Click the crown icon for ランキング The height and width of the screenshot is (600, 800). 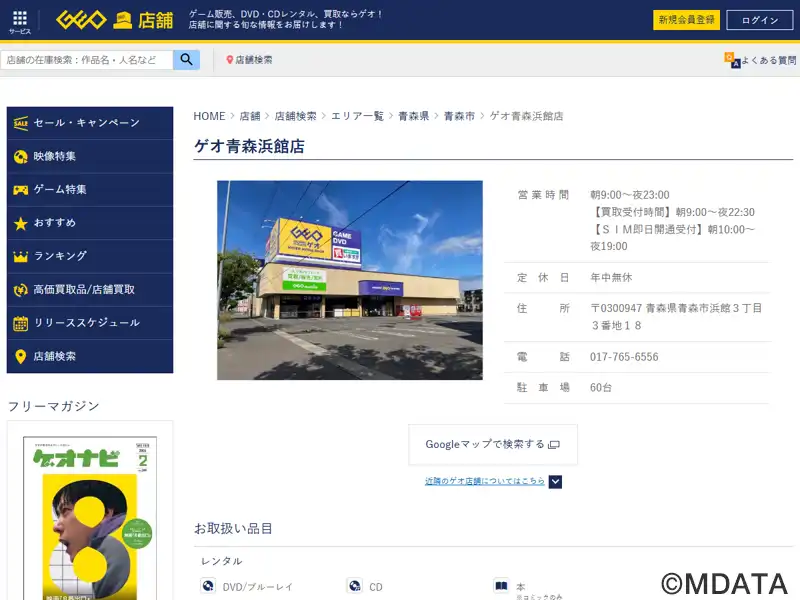click(x=20, y=257)
